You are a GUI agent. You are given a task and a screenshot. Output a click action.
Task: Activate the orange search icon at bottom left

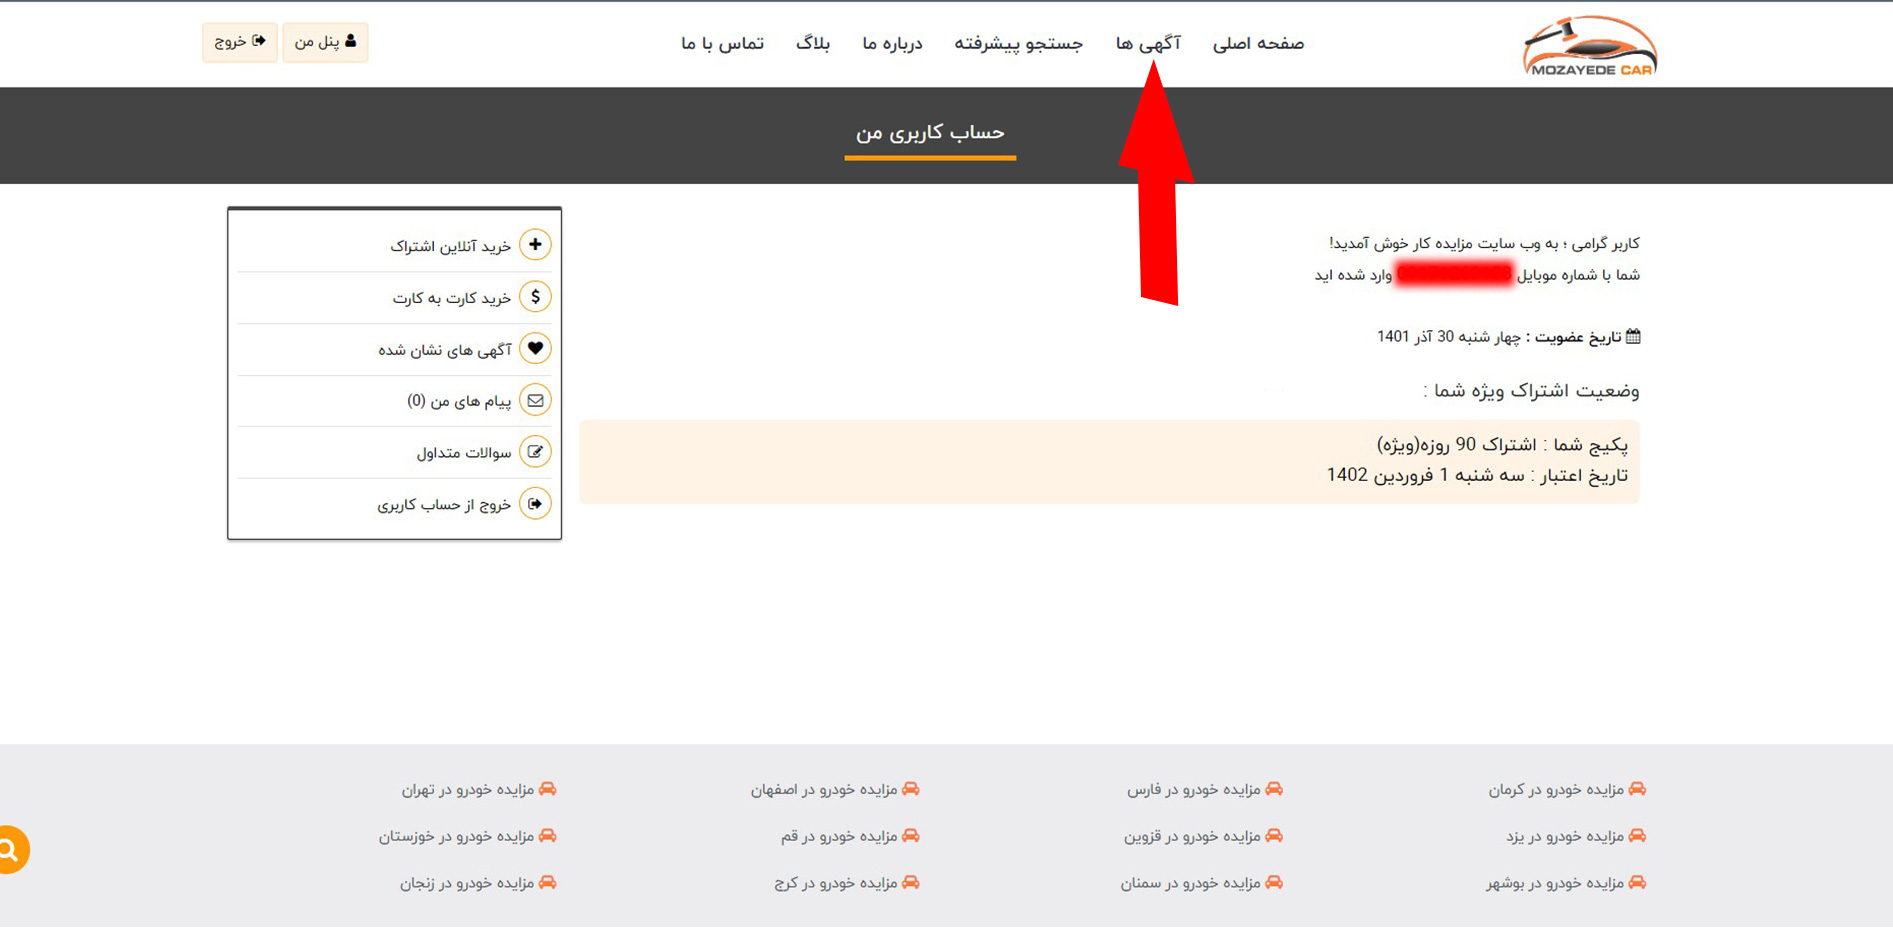click(10, 848)
